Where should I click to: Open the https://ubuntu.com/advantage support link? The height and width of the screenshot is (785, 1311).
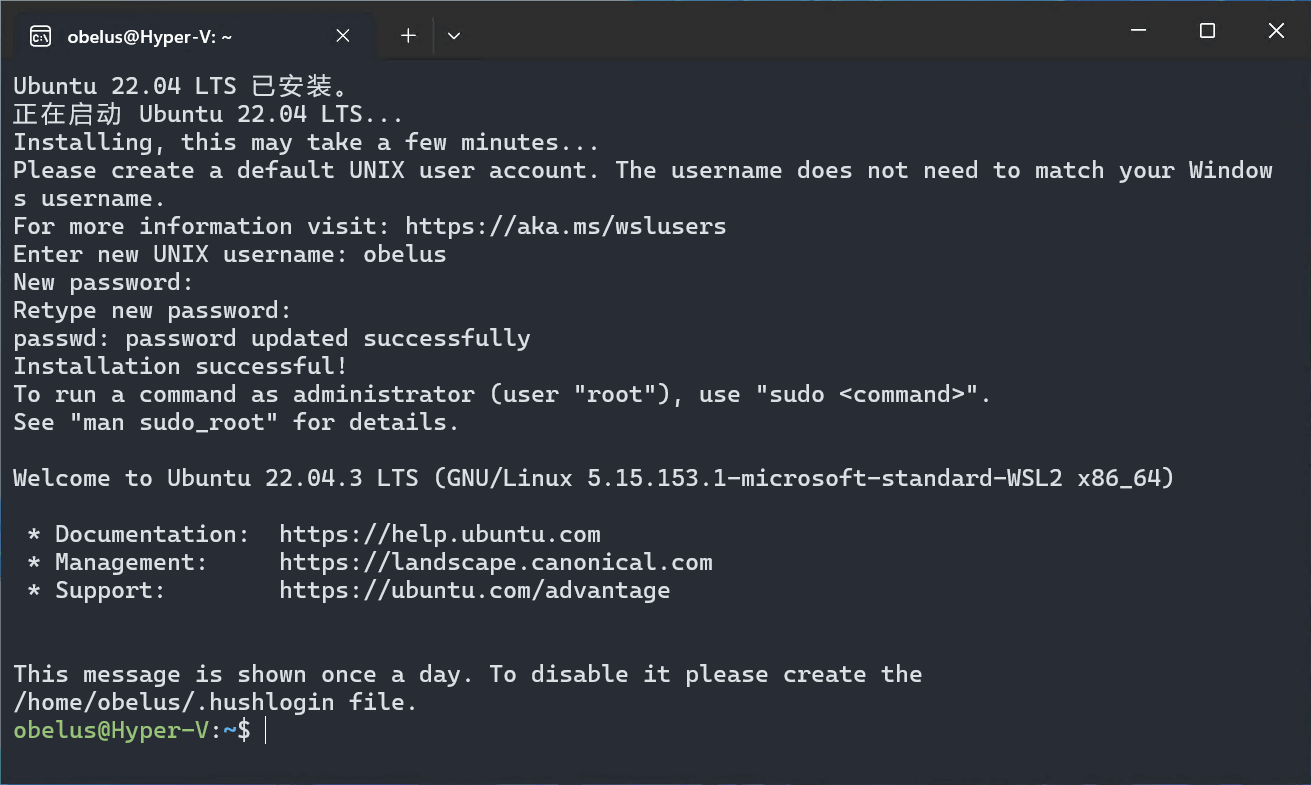pyautogui.click(x=475, y=590)
